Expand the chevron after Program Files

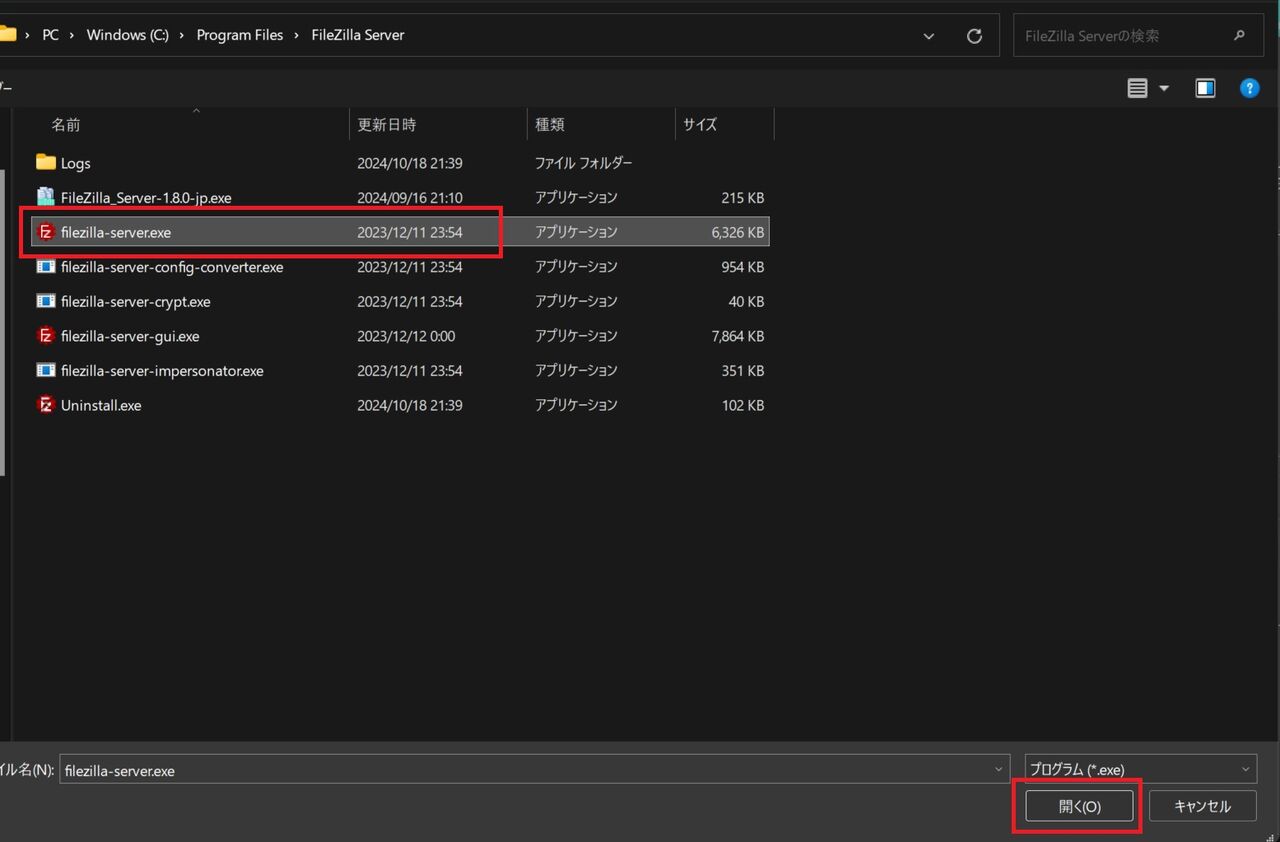(x=297, y=35)
